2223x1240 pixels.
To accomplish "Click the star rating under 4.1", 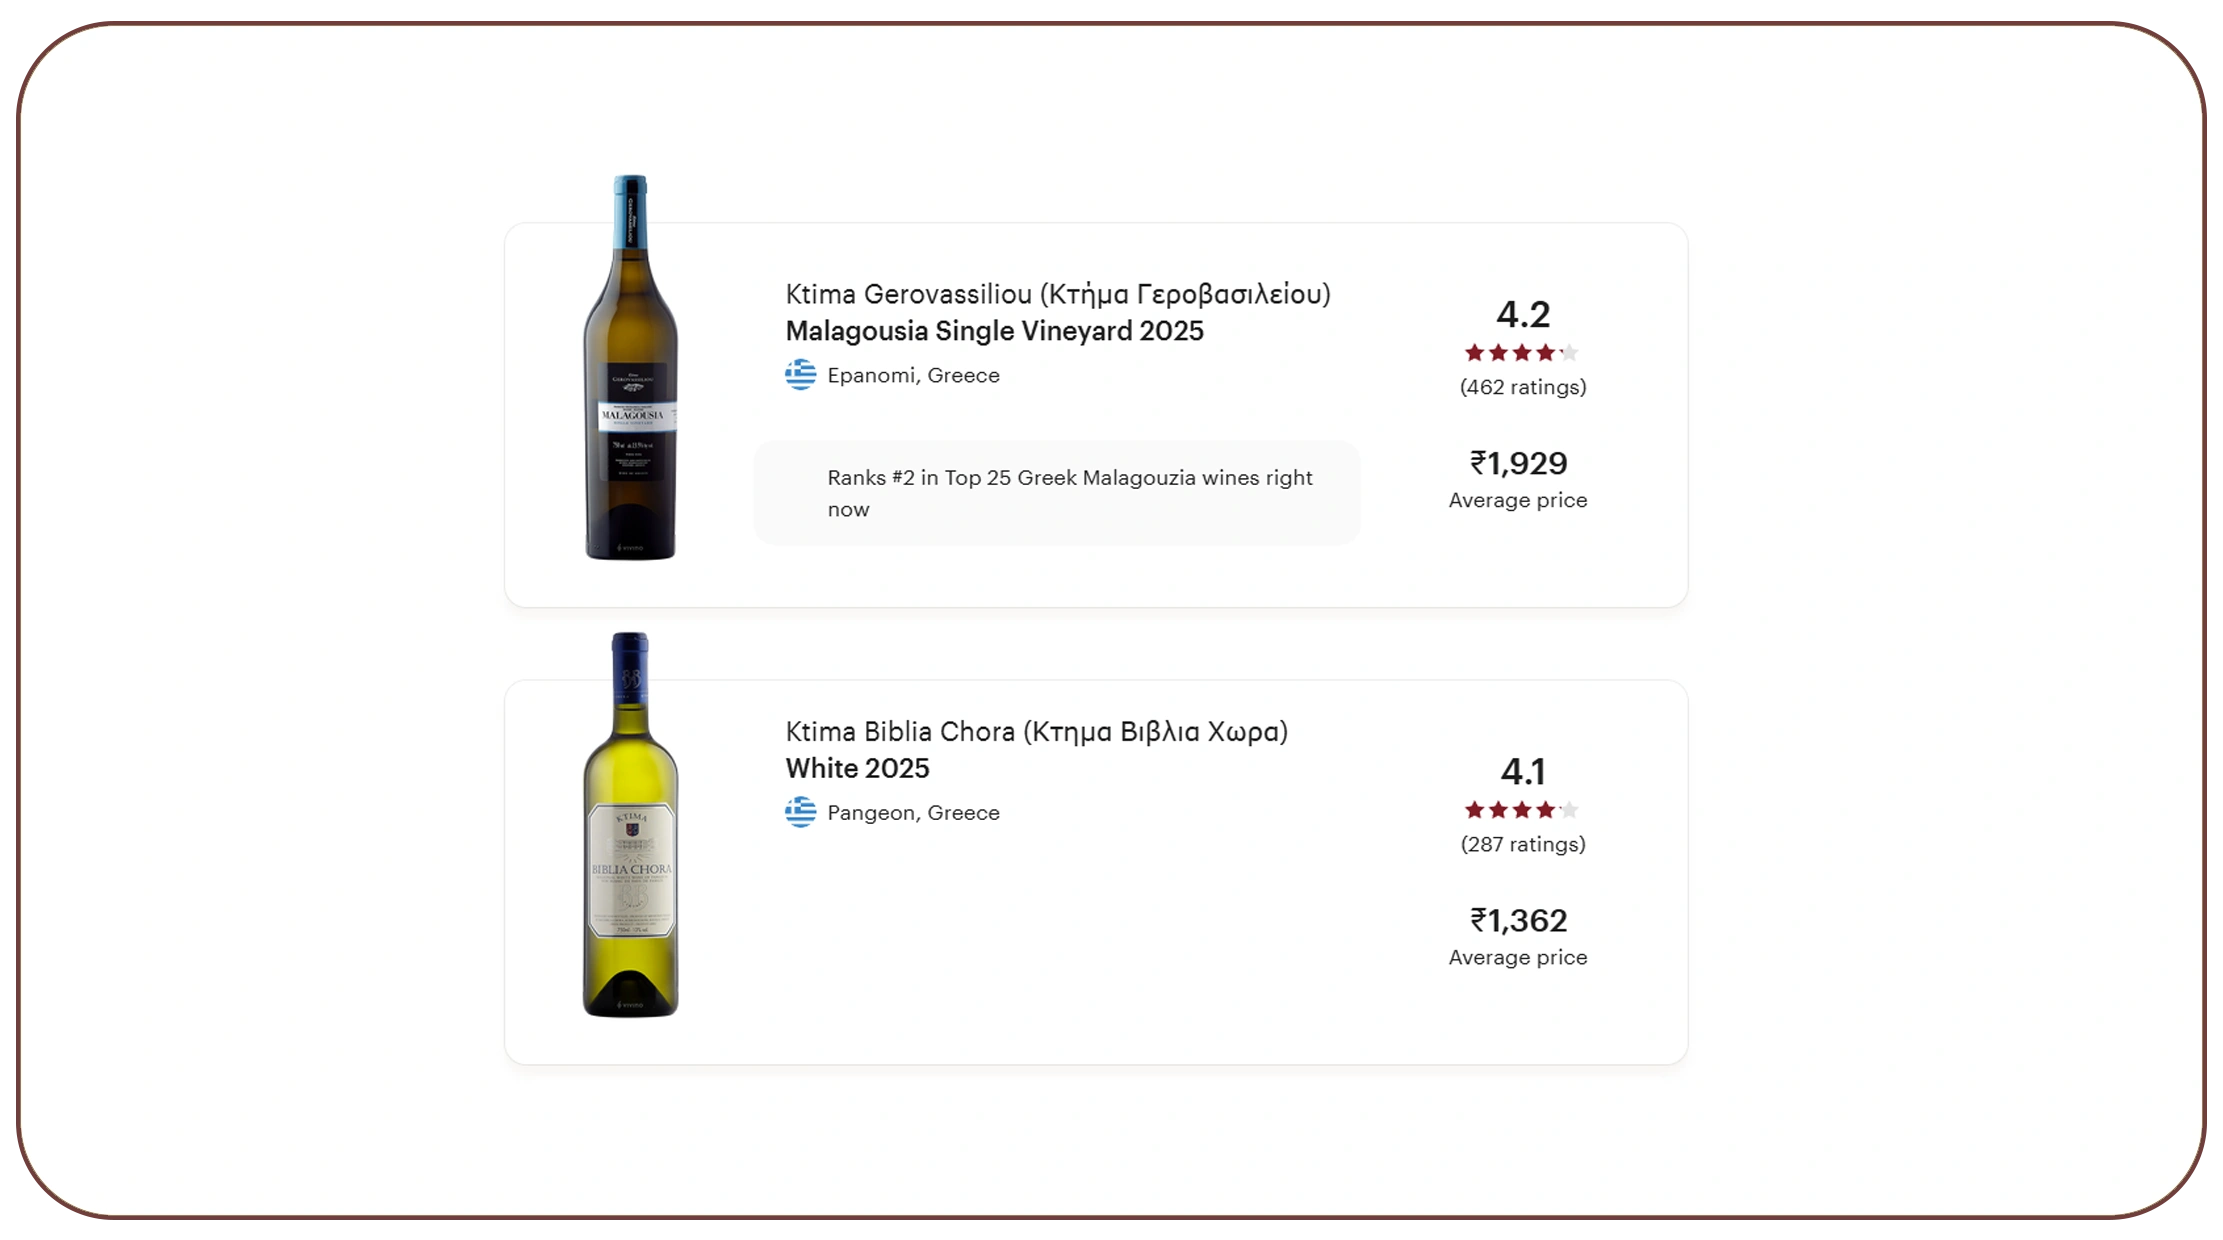I will pyautogui.click(x=1521, y=810).
